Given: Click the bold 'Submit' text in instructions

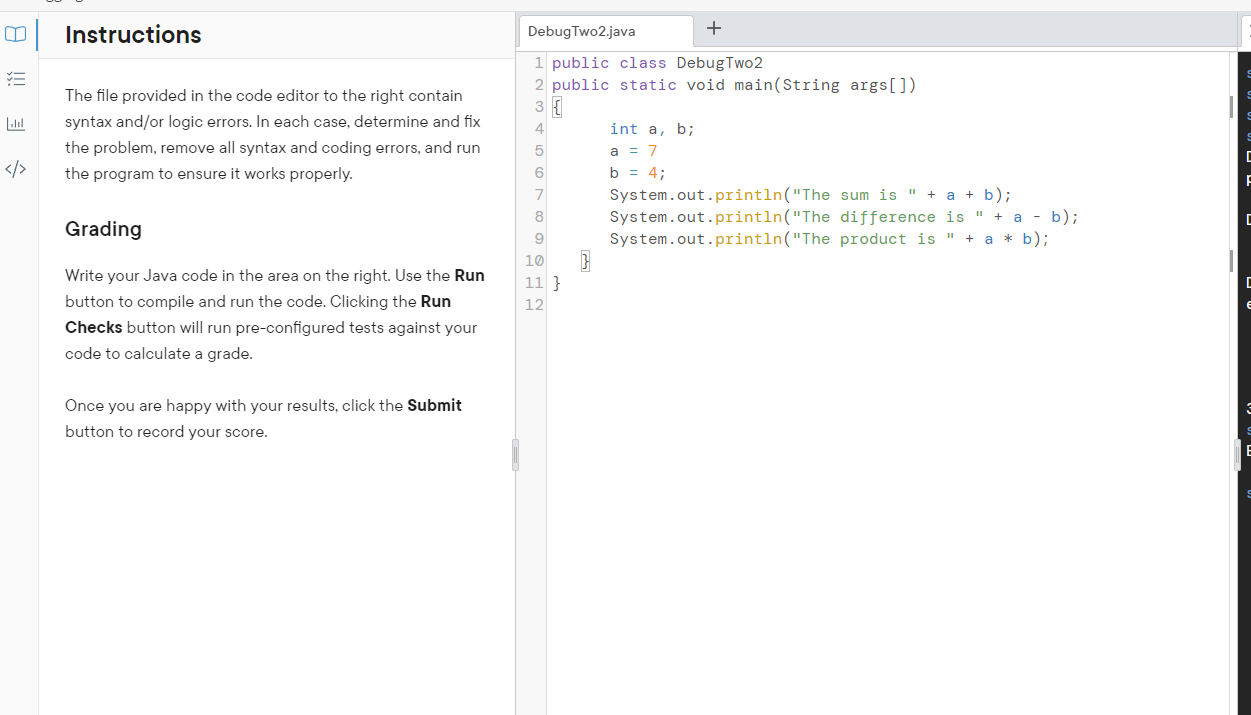Looking at the screenshot, I should (434, 406).
